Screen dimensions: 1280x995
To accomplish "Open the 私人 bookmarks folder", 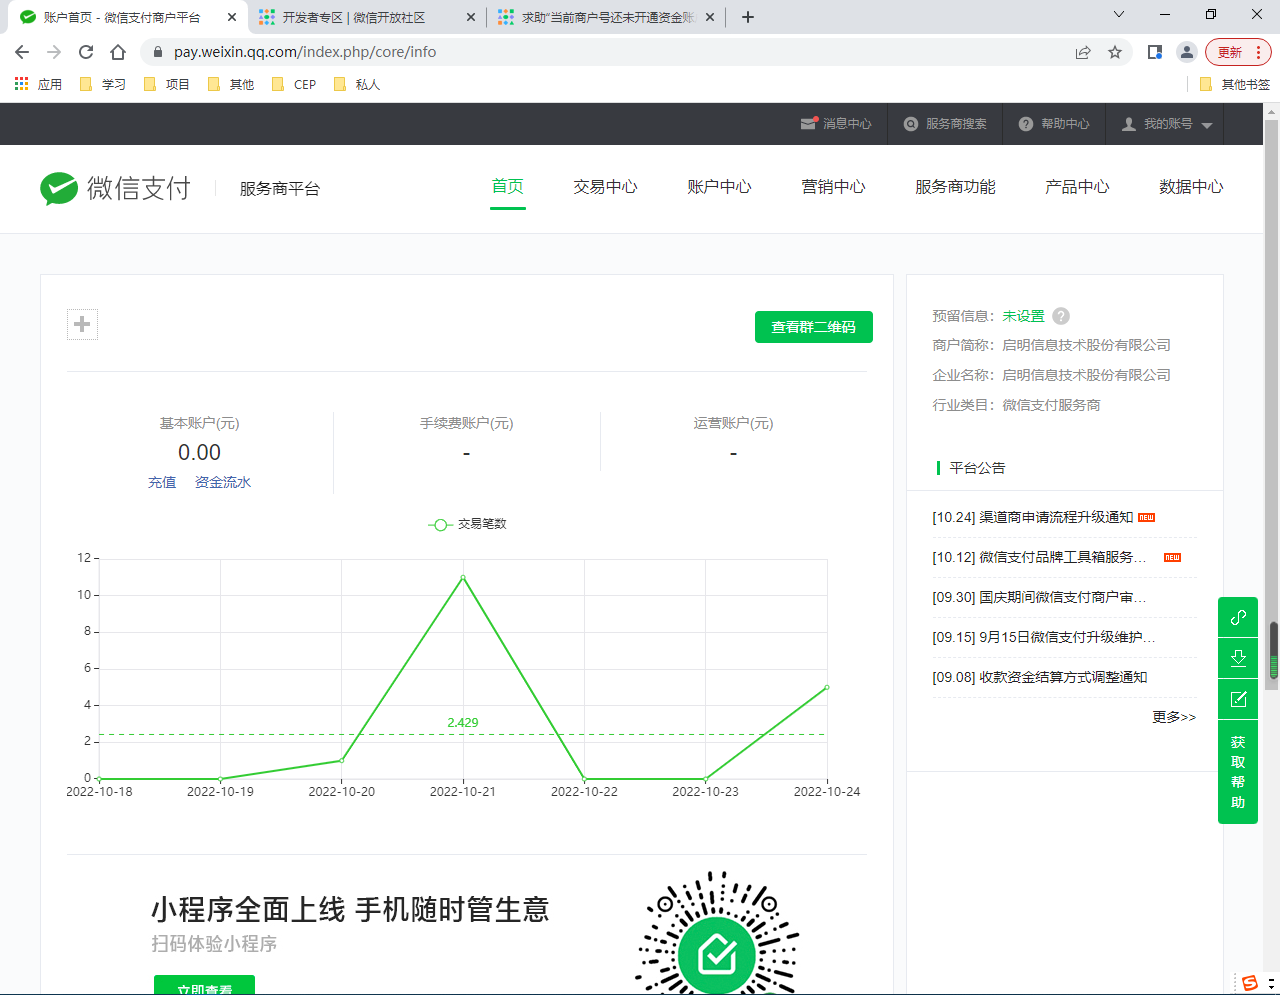I will pos(356,84).
